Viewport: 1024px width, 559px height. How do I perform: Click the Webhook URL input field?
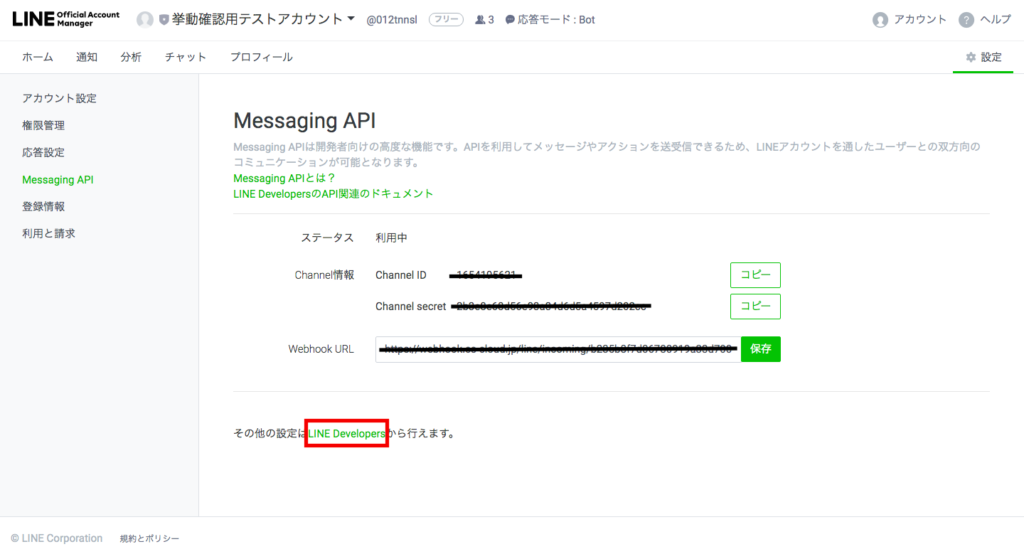click(558, 349)
